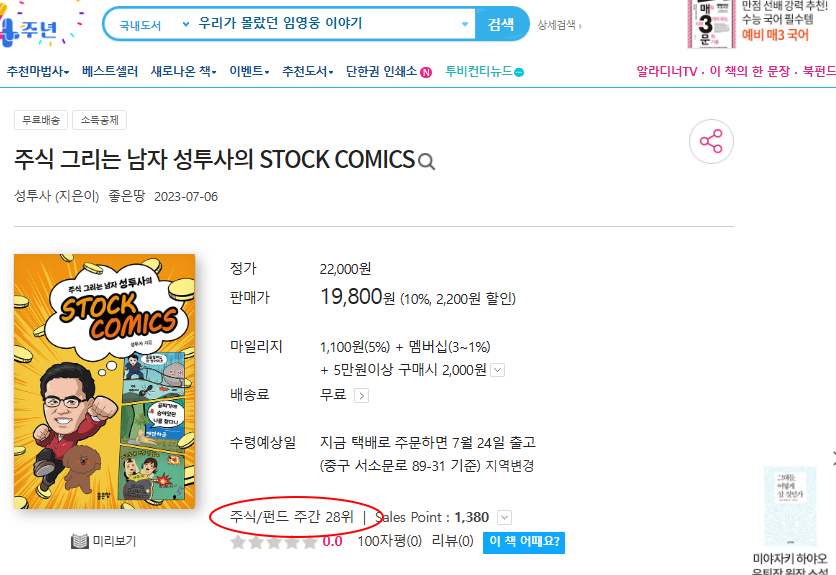Screen dimensions: 836x575
Task: Expand the mileage details chevron
Action: click(x=497, y=370)
